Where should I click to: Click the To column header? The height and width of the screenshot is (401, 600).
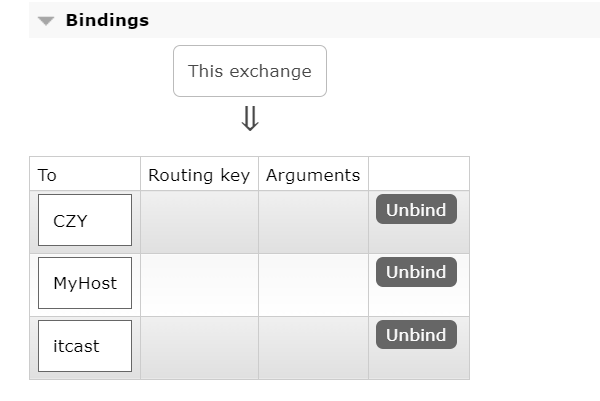(x=84, y=175)
